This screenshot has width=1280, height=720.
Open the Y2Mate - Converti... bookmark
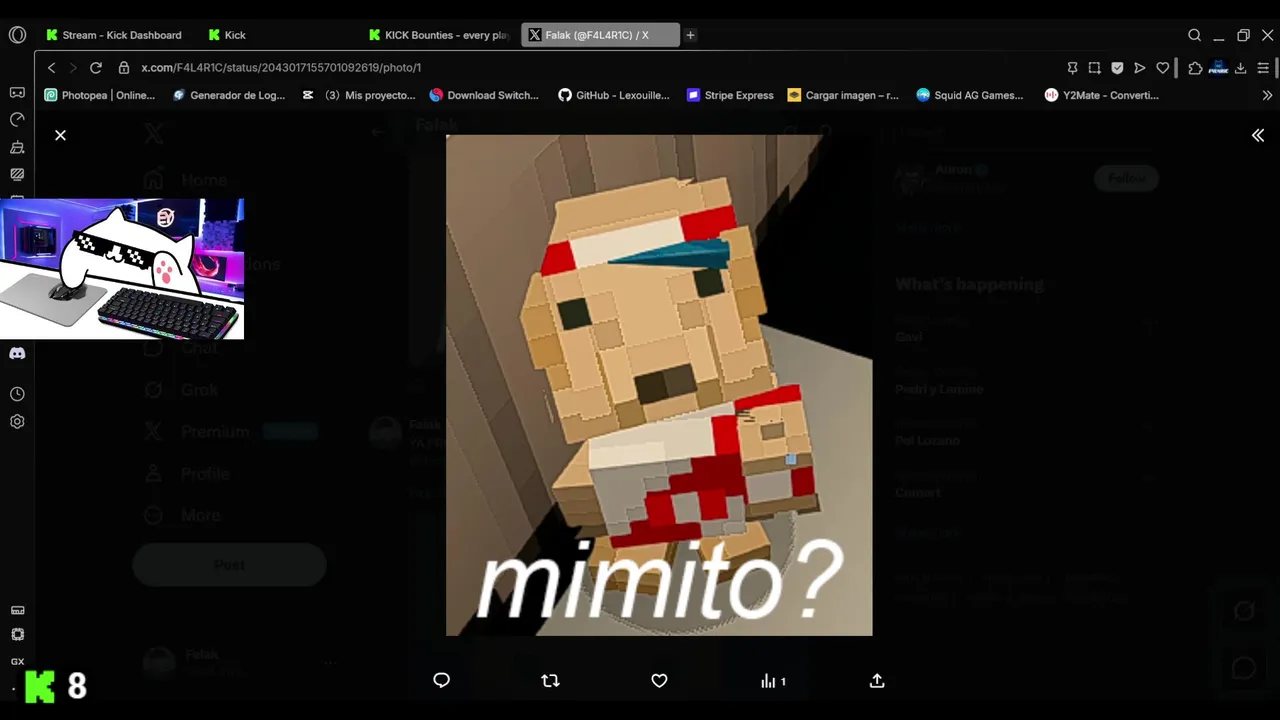1101,96
